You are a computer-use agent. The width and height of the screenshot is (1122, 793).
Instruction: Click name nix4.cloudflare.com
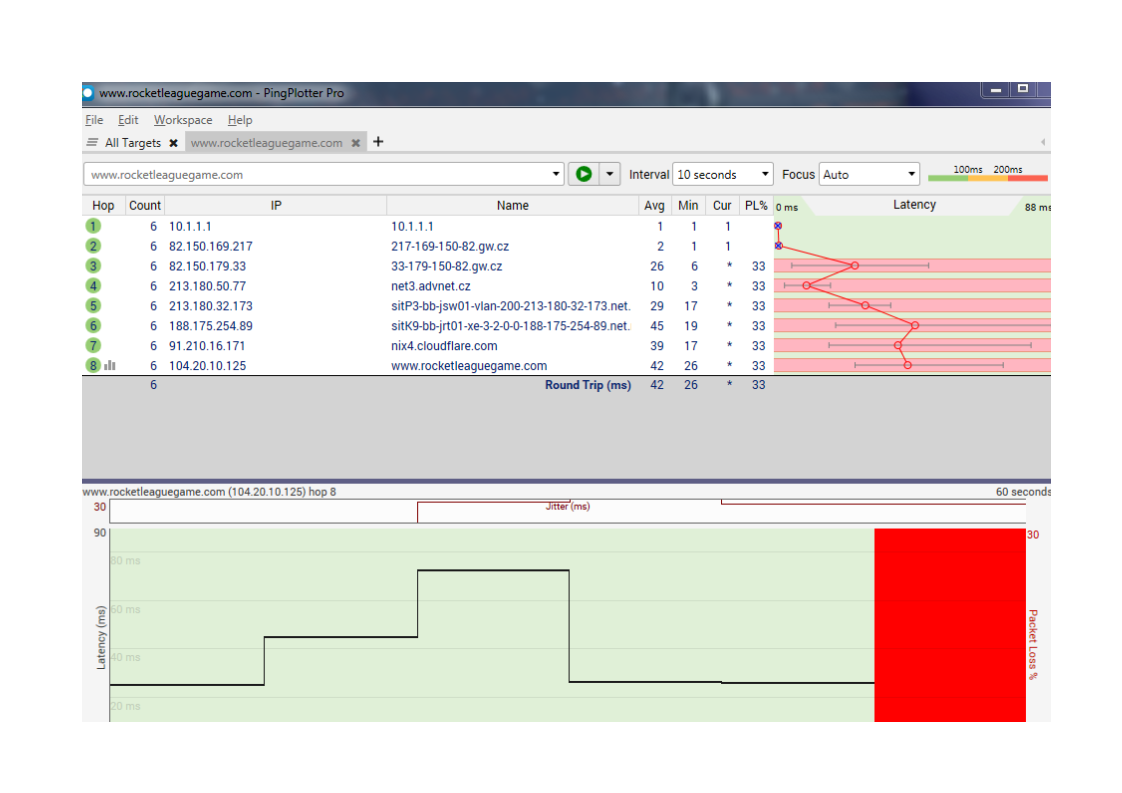point(444,346)
